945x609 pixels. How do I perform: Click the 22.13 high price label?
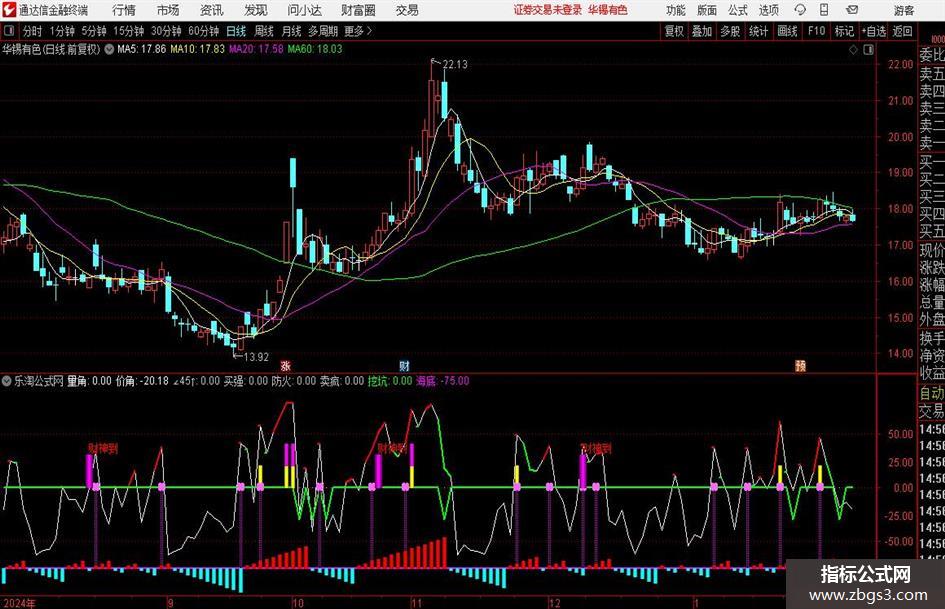click(x=455, y=65)
